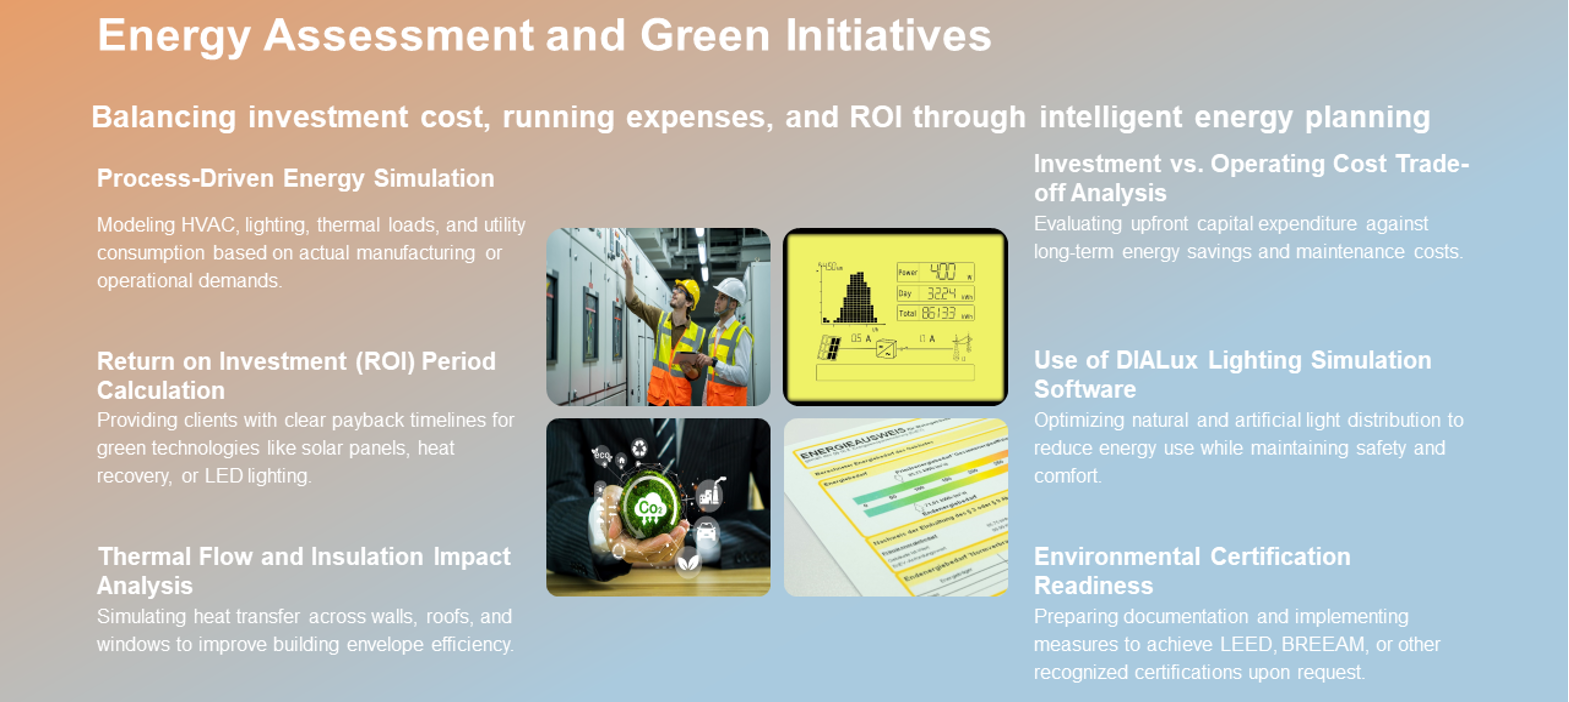This screenshot has width=1569, height=702.
Task: Select the LEED, BREEAM certification paragraph
Action: (x=1237, y=644)
